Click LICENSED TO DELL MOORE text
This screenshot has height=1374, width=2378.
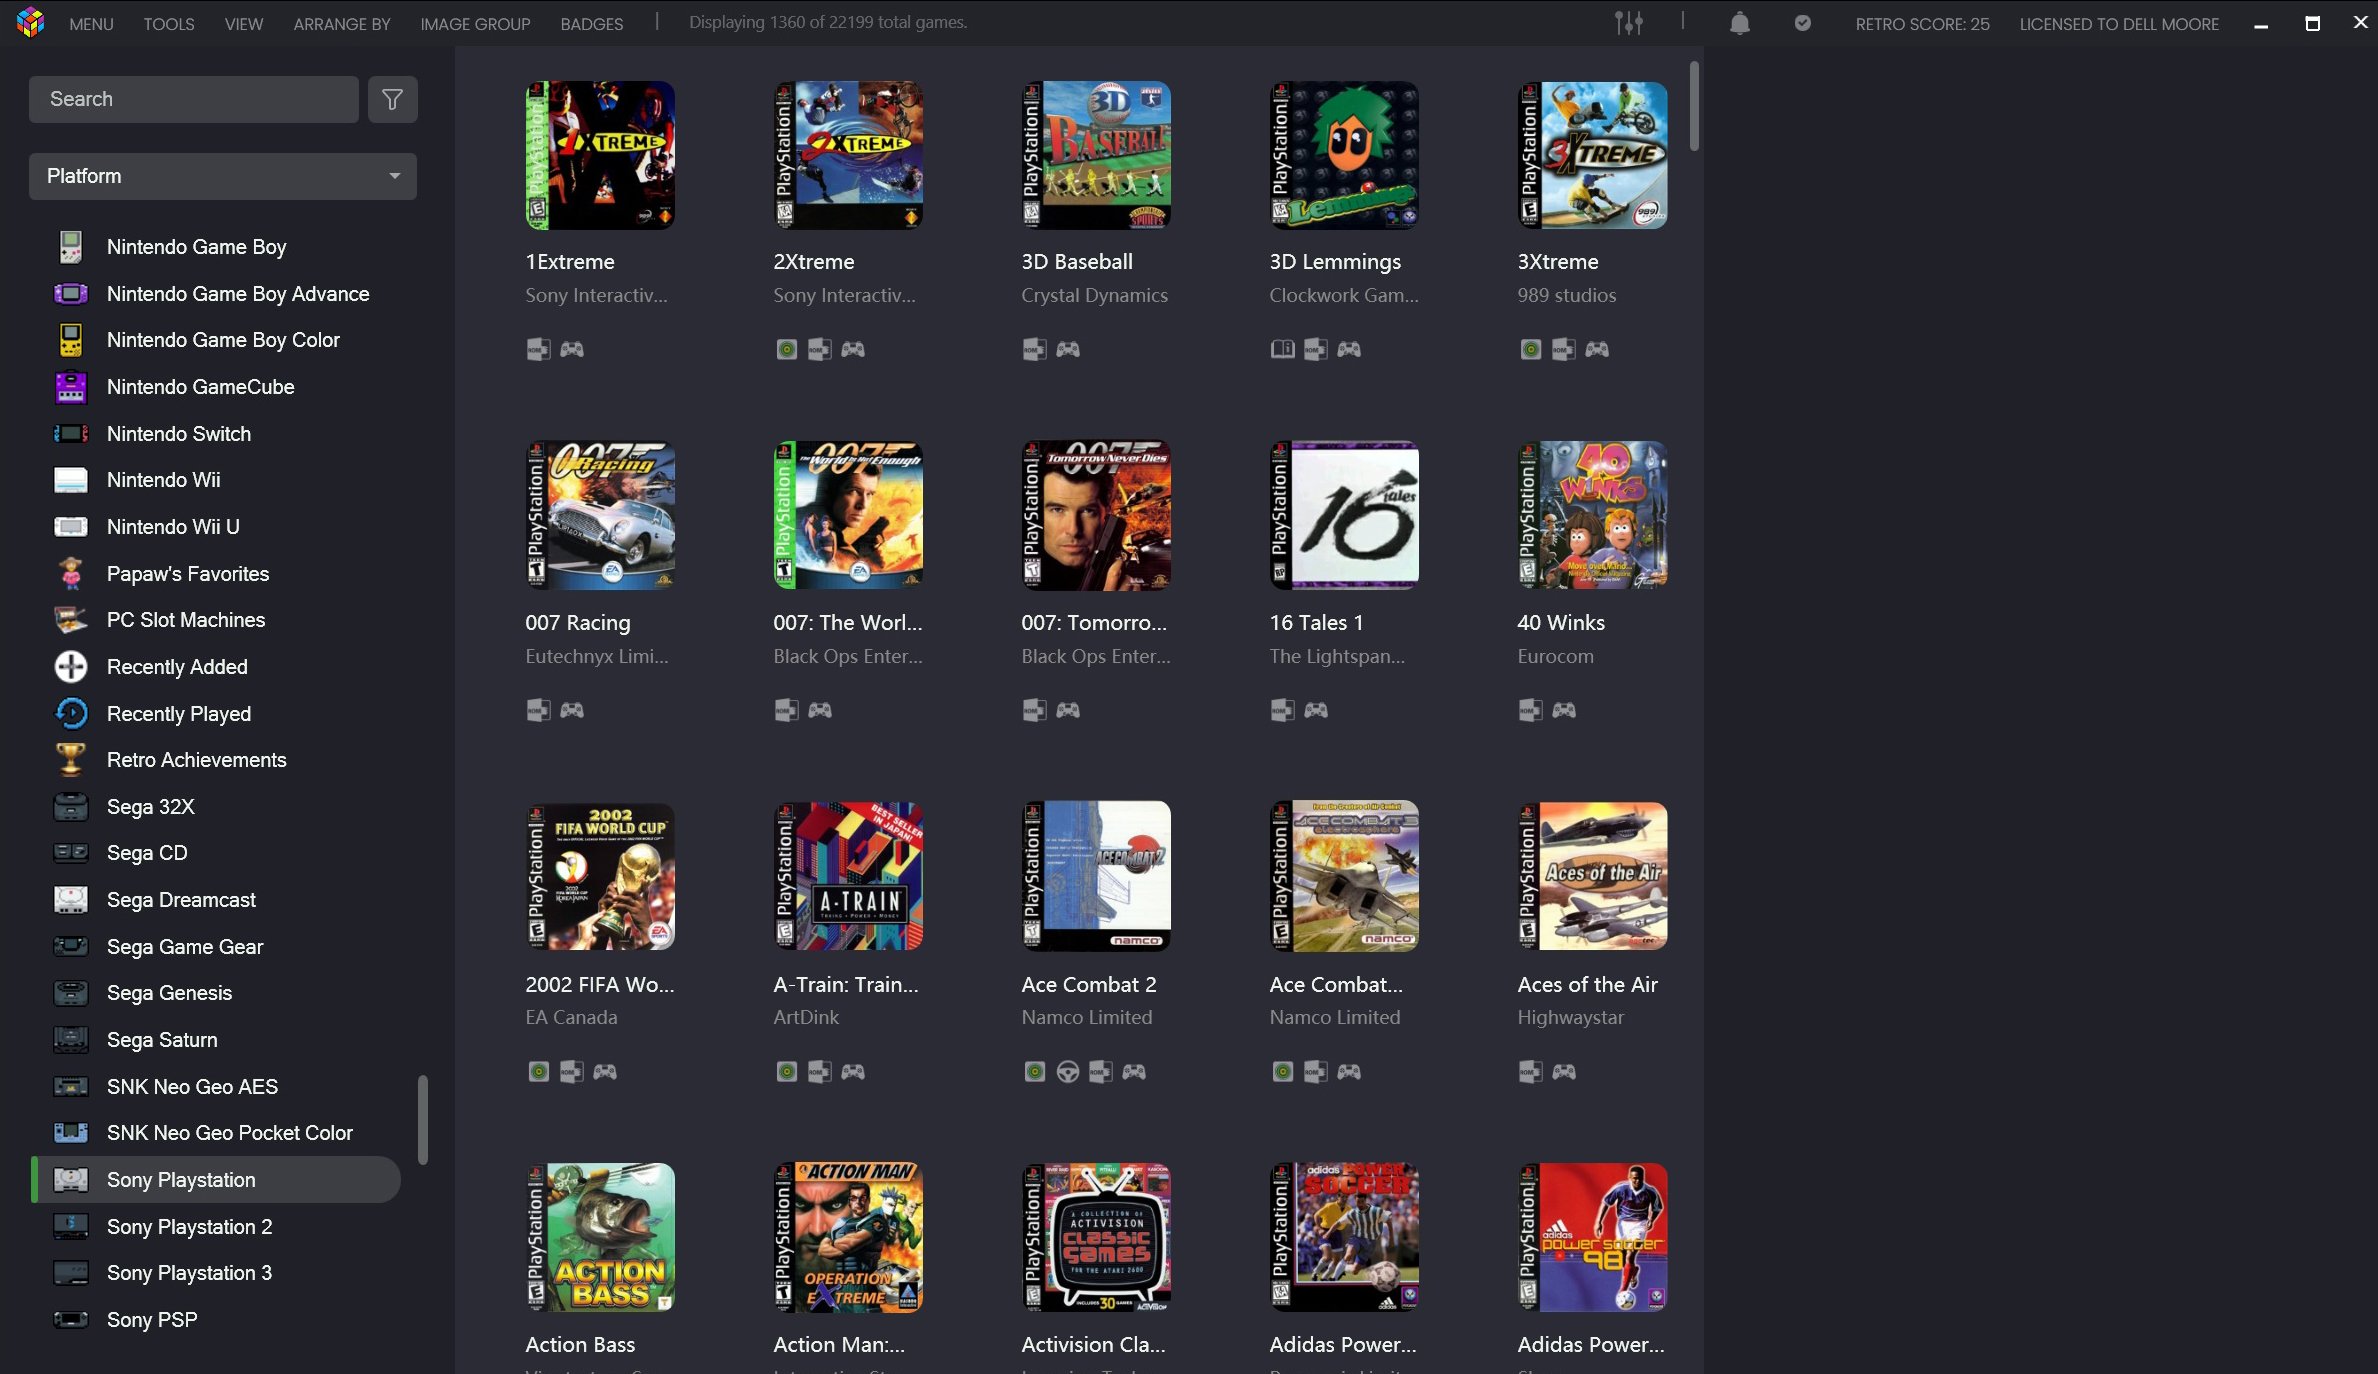[x=2119, y=23]
